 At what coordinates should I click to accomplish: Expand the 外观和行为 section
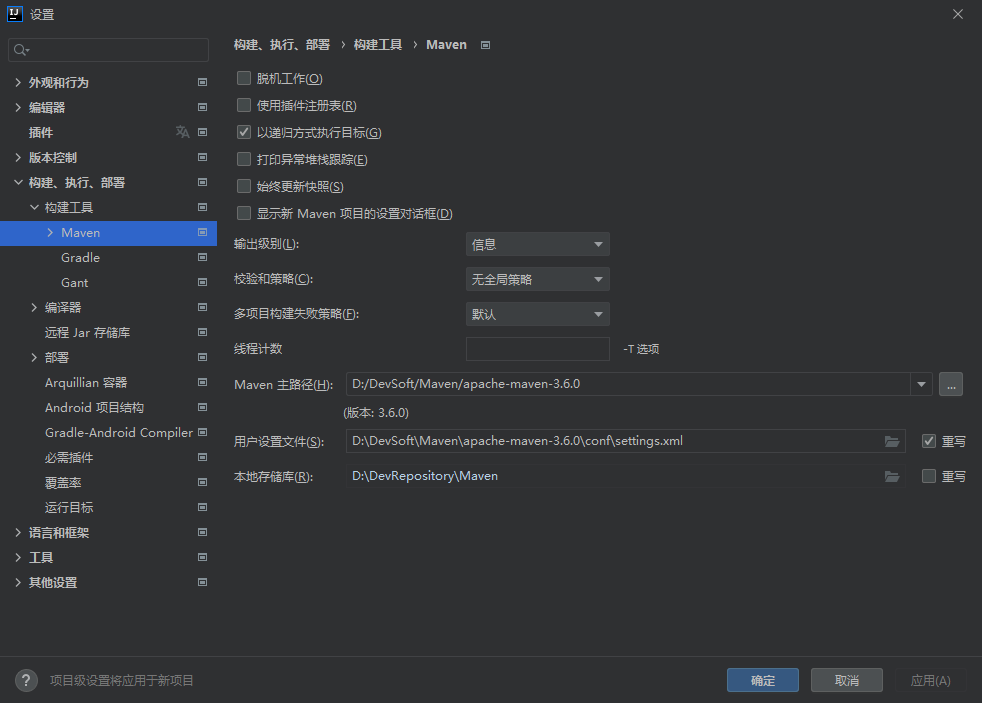pos(17,82)
